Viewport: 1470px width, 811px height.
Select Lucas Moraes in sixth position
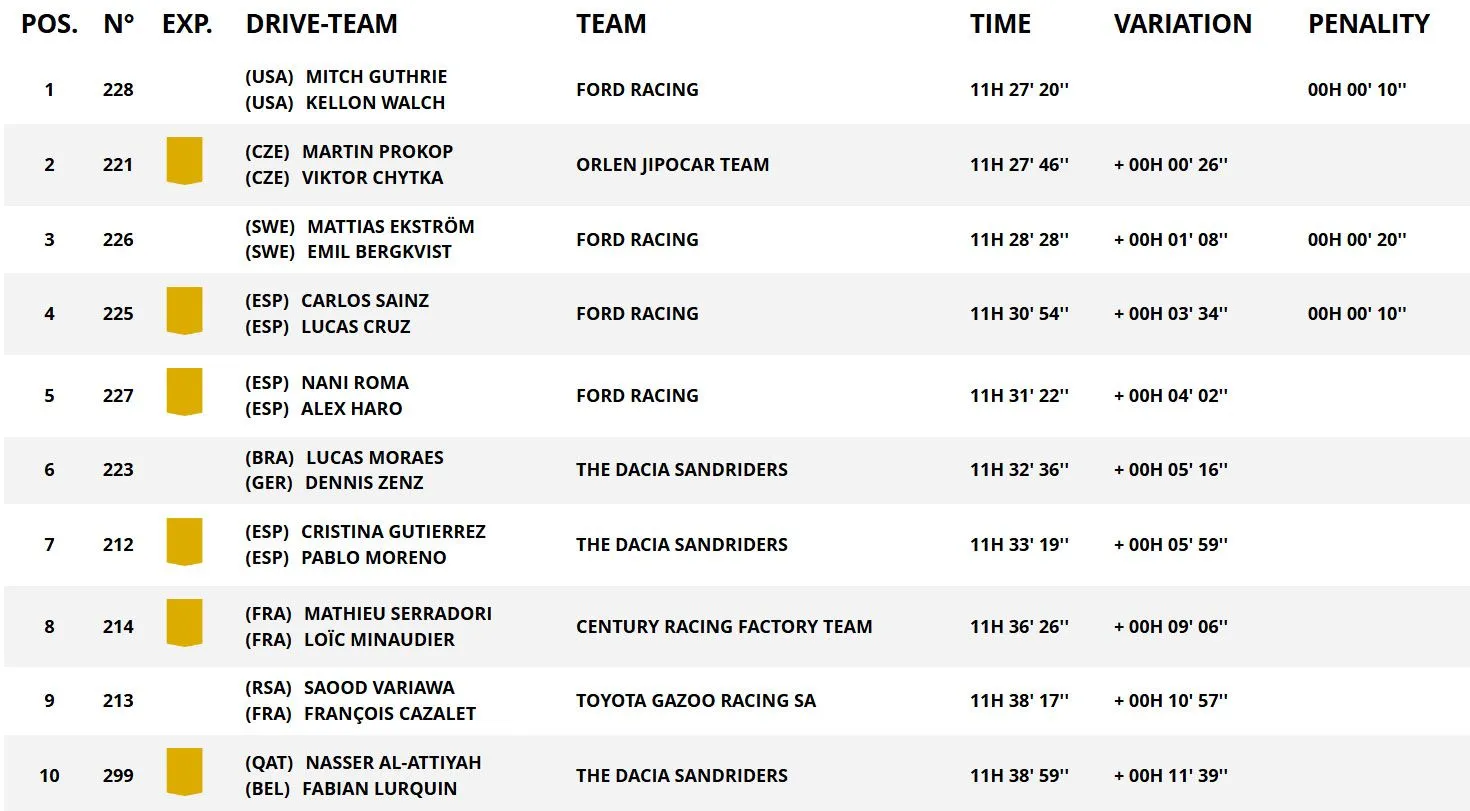[374, 458]
